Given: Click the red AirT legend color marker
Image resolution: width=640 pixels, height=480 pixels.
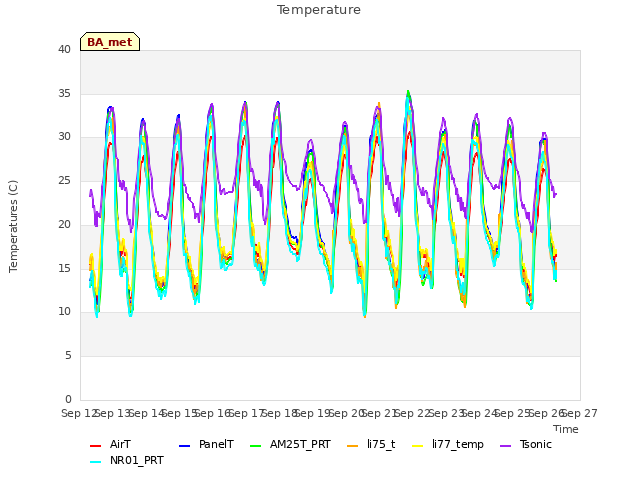Looking at the screenshot, I should click(95, 446).
